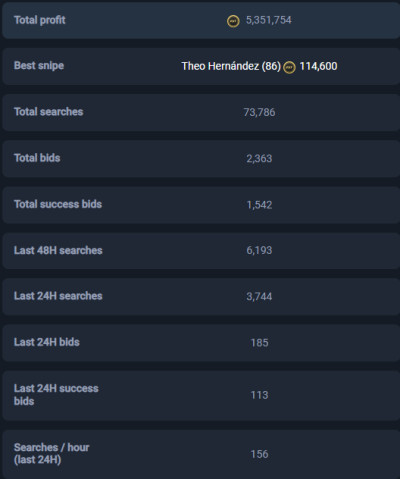Image resolution: width=400 pixels, height=479 pixels.
Task: Select the 1,542 success bids value
Action: [259, 205]
